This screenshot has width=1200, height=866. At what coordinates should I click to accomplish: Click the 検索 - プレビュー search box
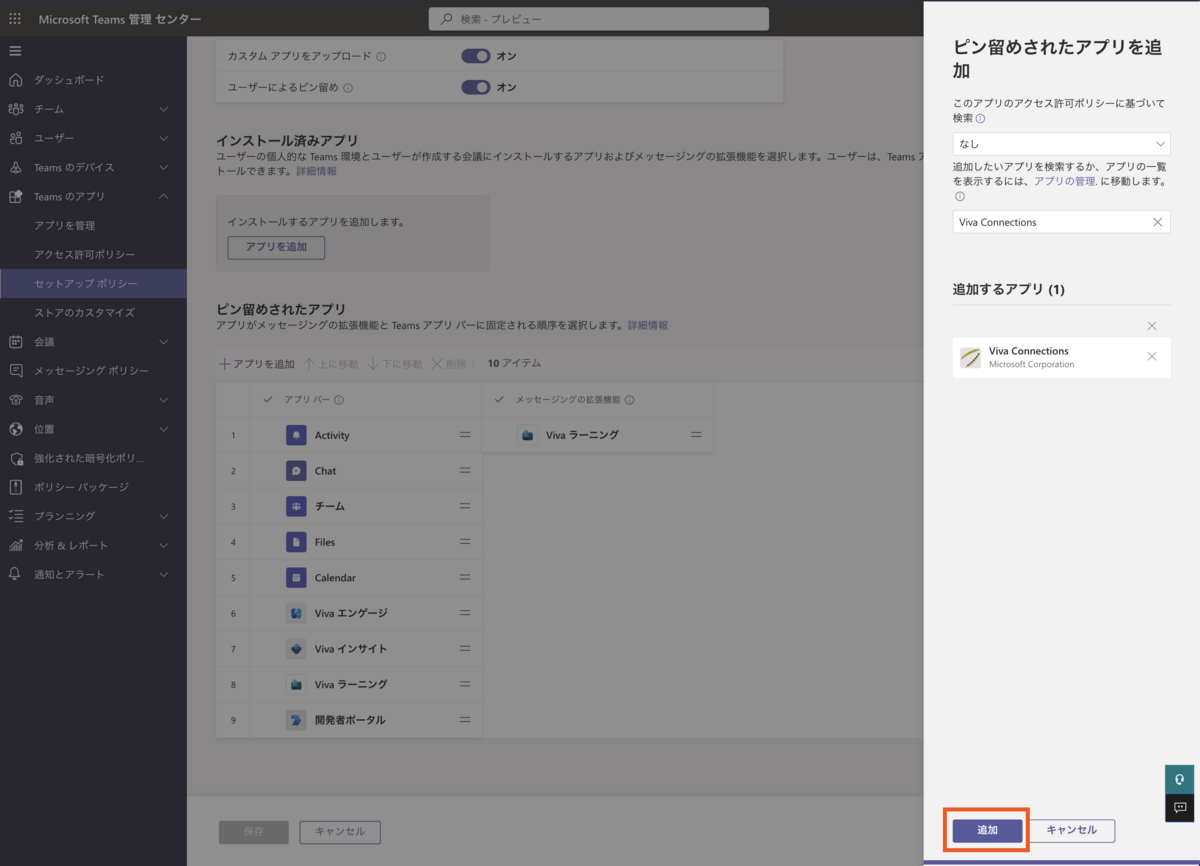pyautogui.click(x=599, y=19)
